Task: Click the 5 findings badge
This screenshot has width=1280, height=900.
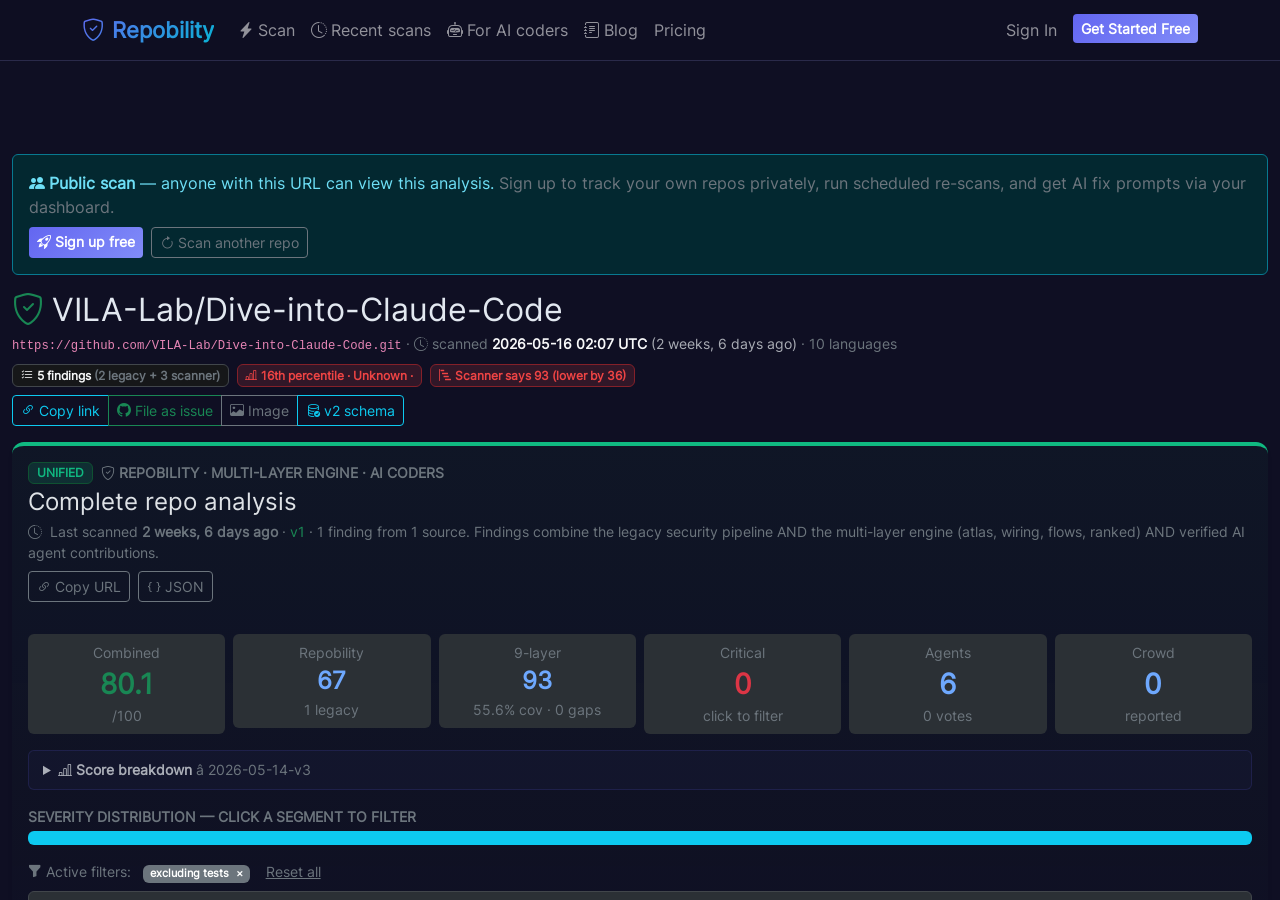Action: click(x=120, y=375)
